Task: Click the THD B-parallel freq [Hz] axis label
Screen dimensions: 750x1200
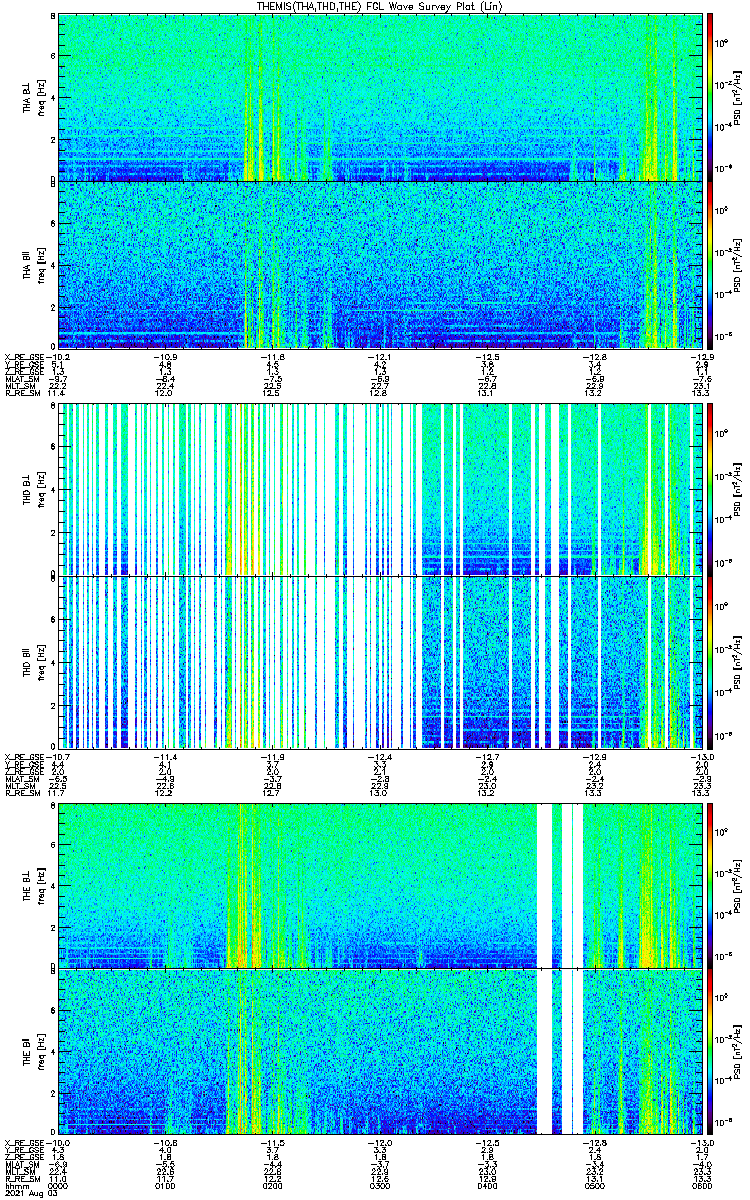Action: point(40,661)
